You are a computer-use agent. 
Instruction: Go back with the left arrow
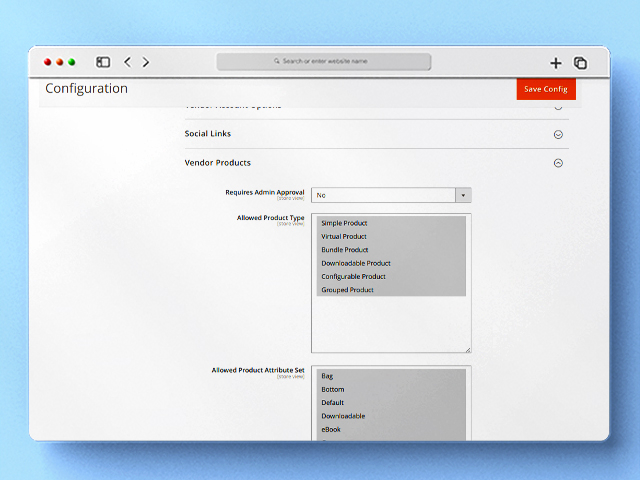(127, 62)
